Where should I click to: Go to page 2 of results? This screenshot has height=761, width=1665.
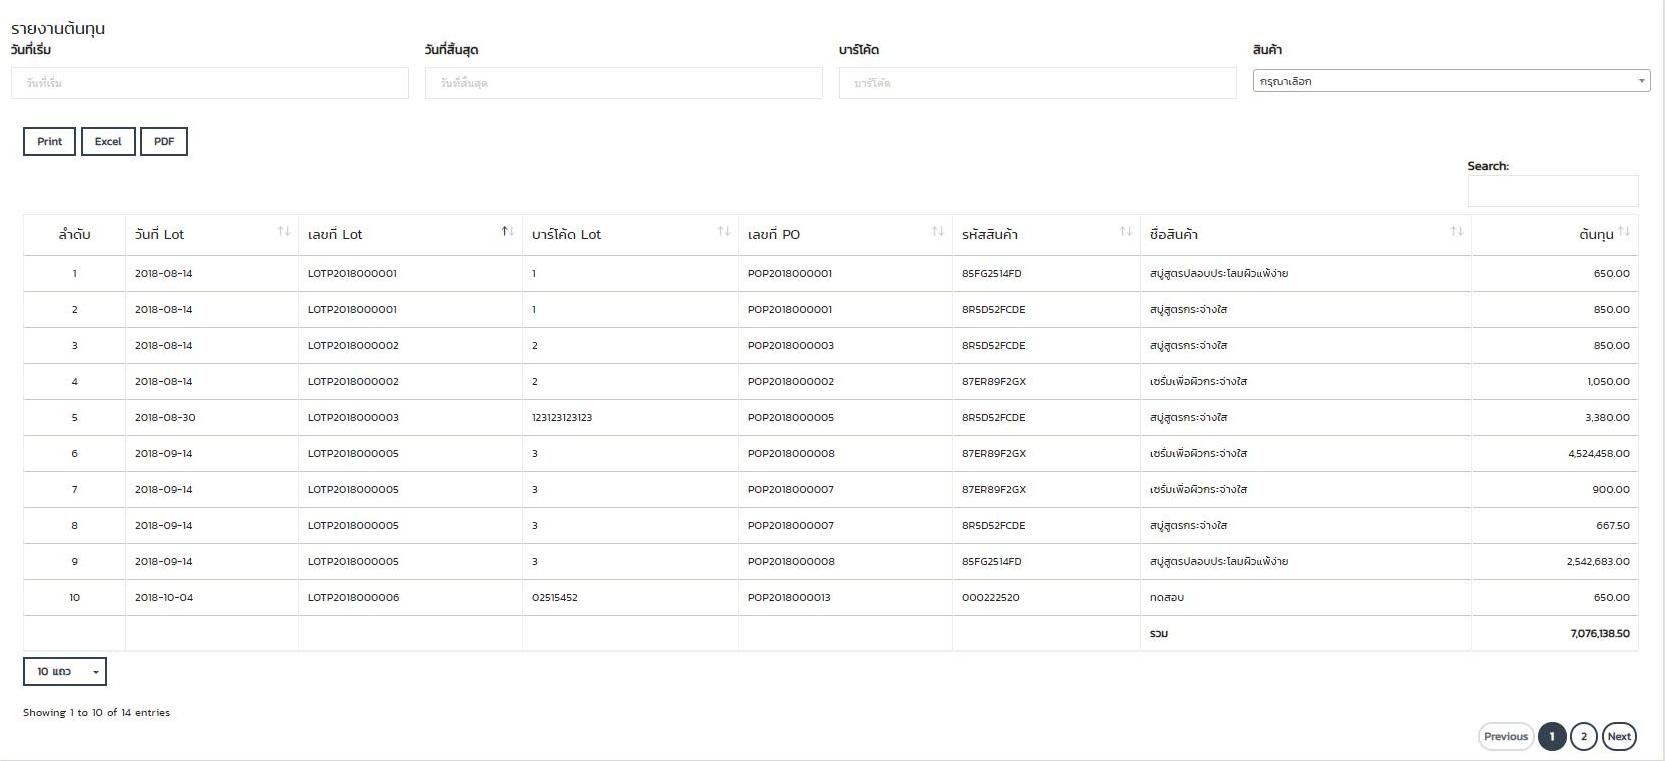(1583, 736)
